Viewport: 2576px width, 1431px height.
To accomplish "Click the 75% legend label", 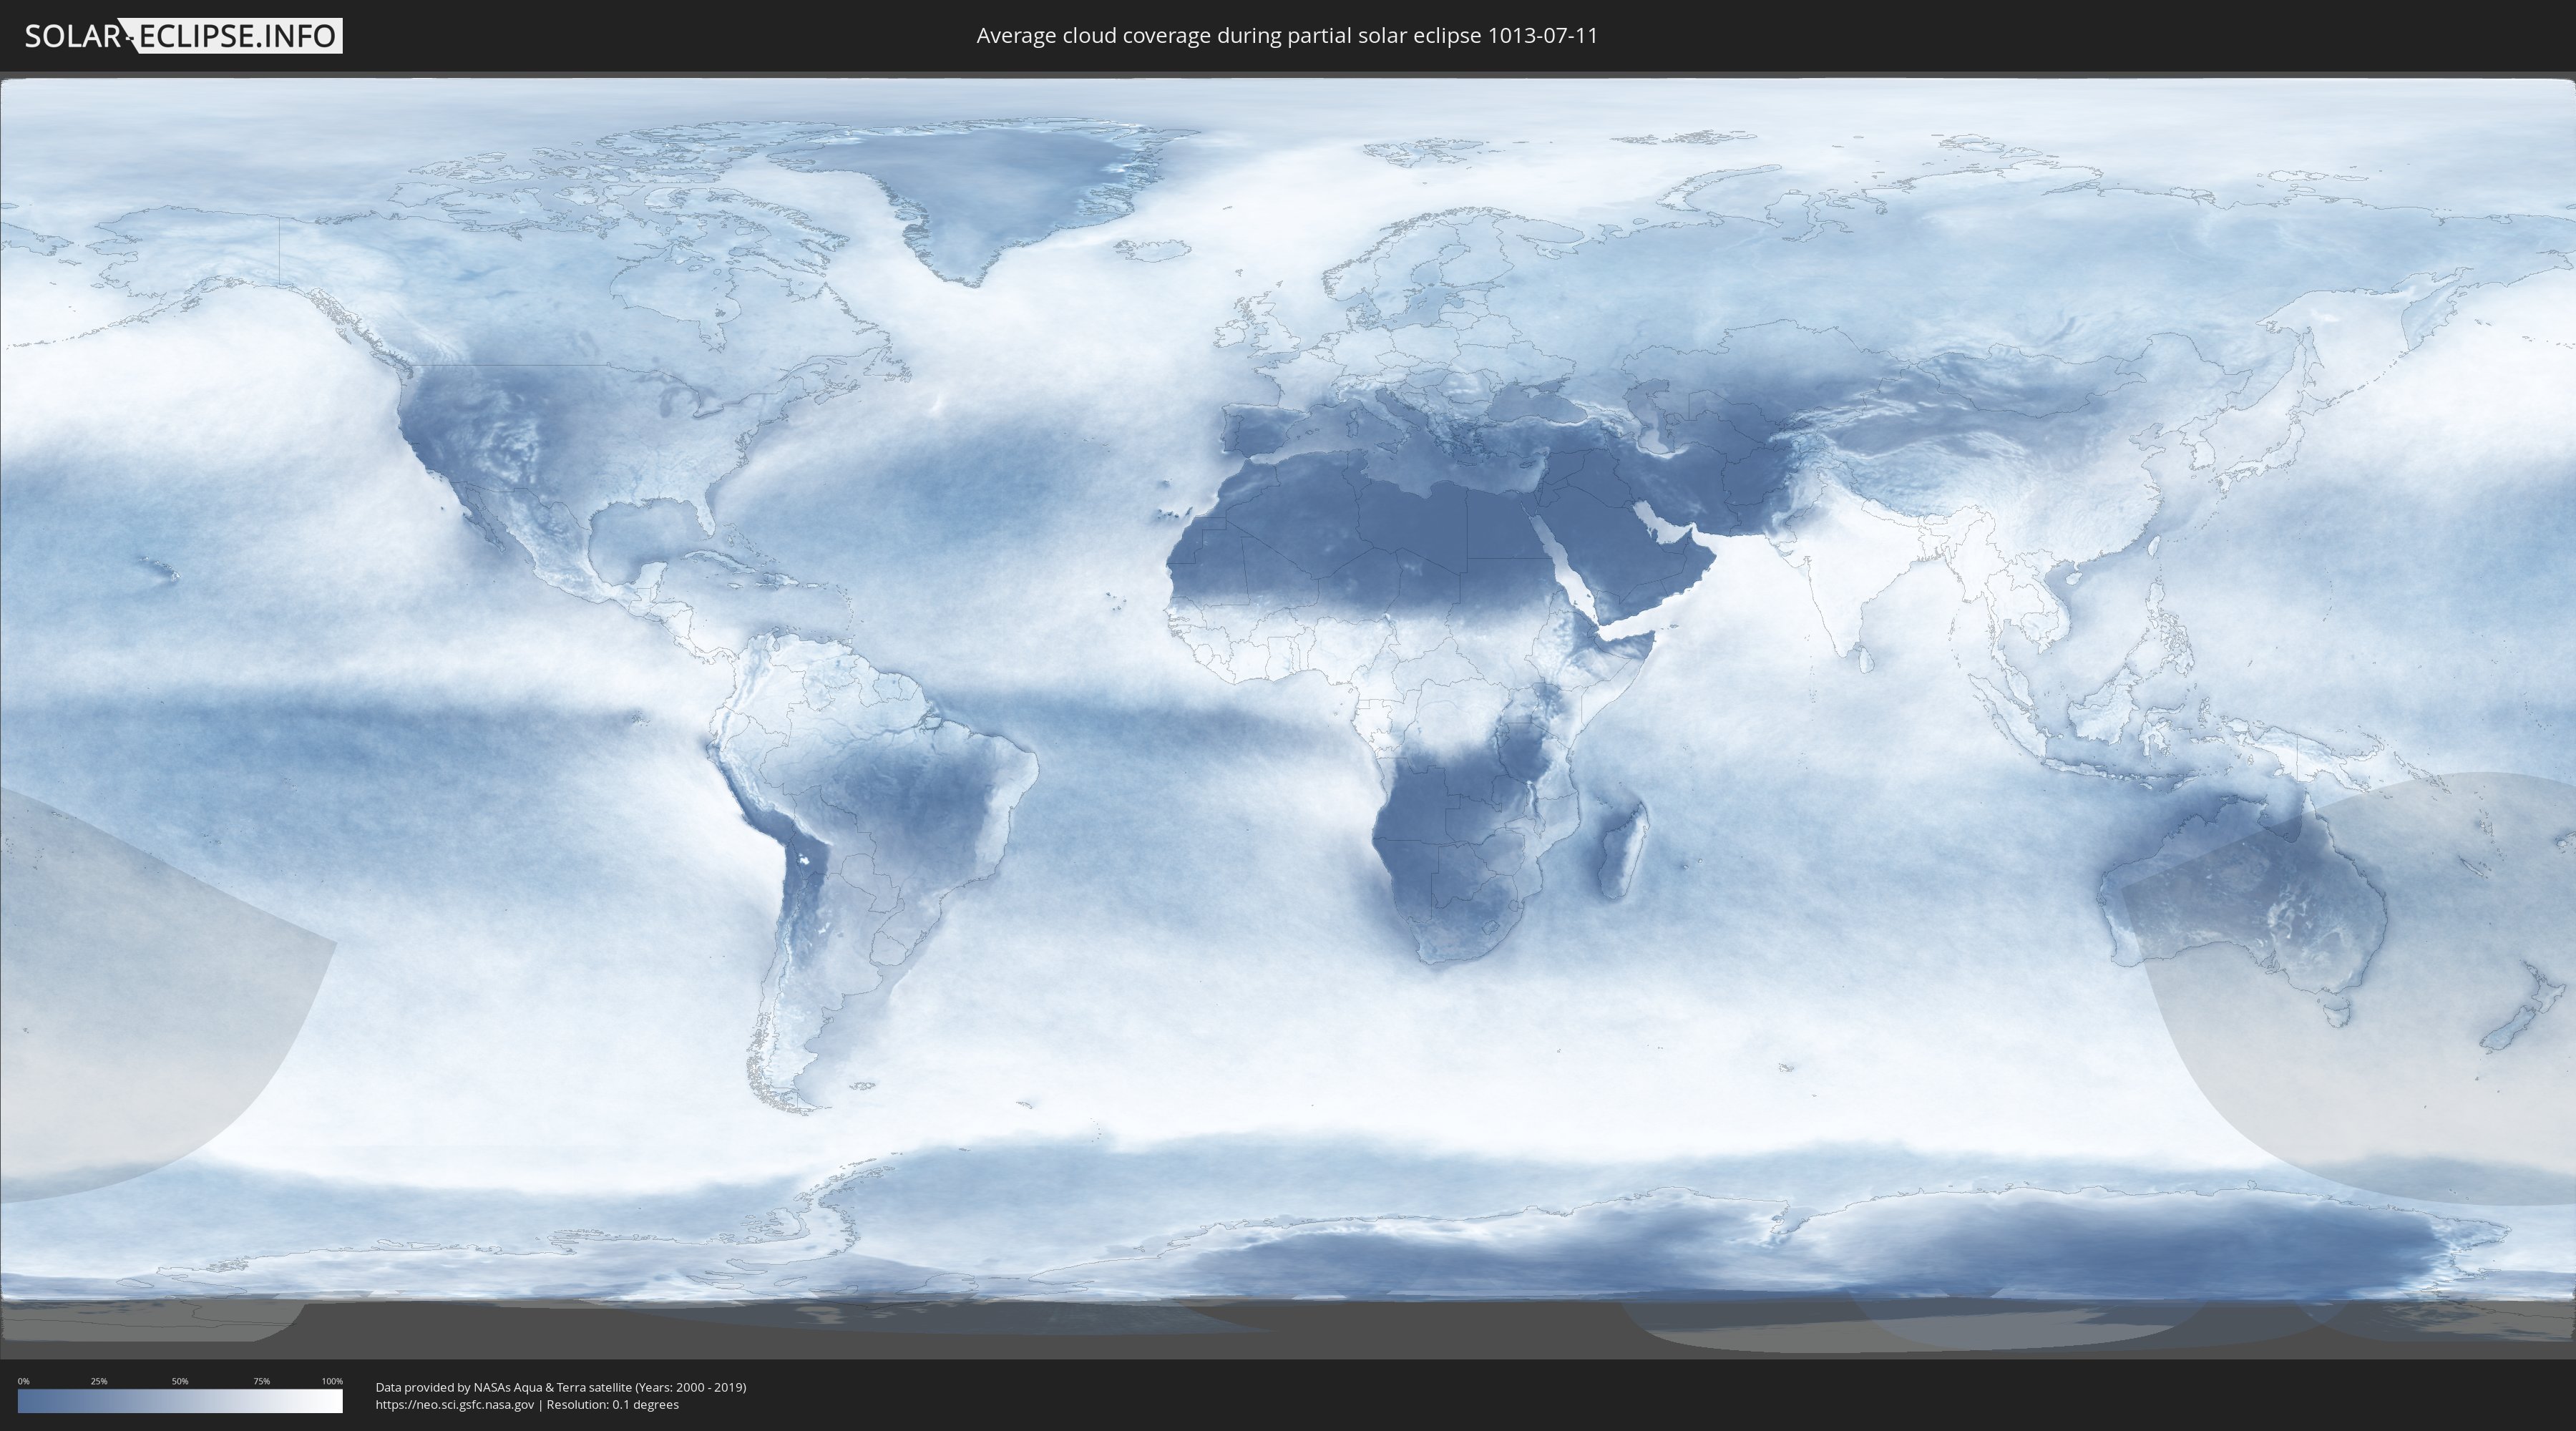I will (x=261, y=1381).
